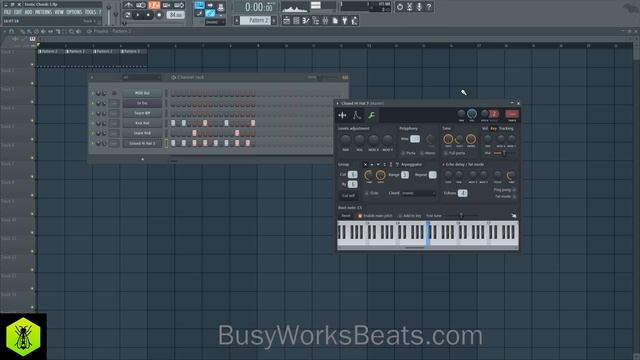Click highlighted C5 key on piano keyboard
This screenshot has width=640, height=360.
point(428,233)
